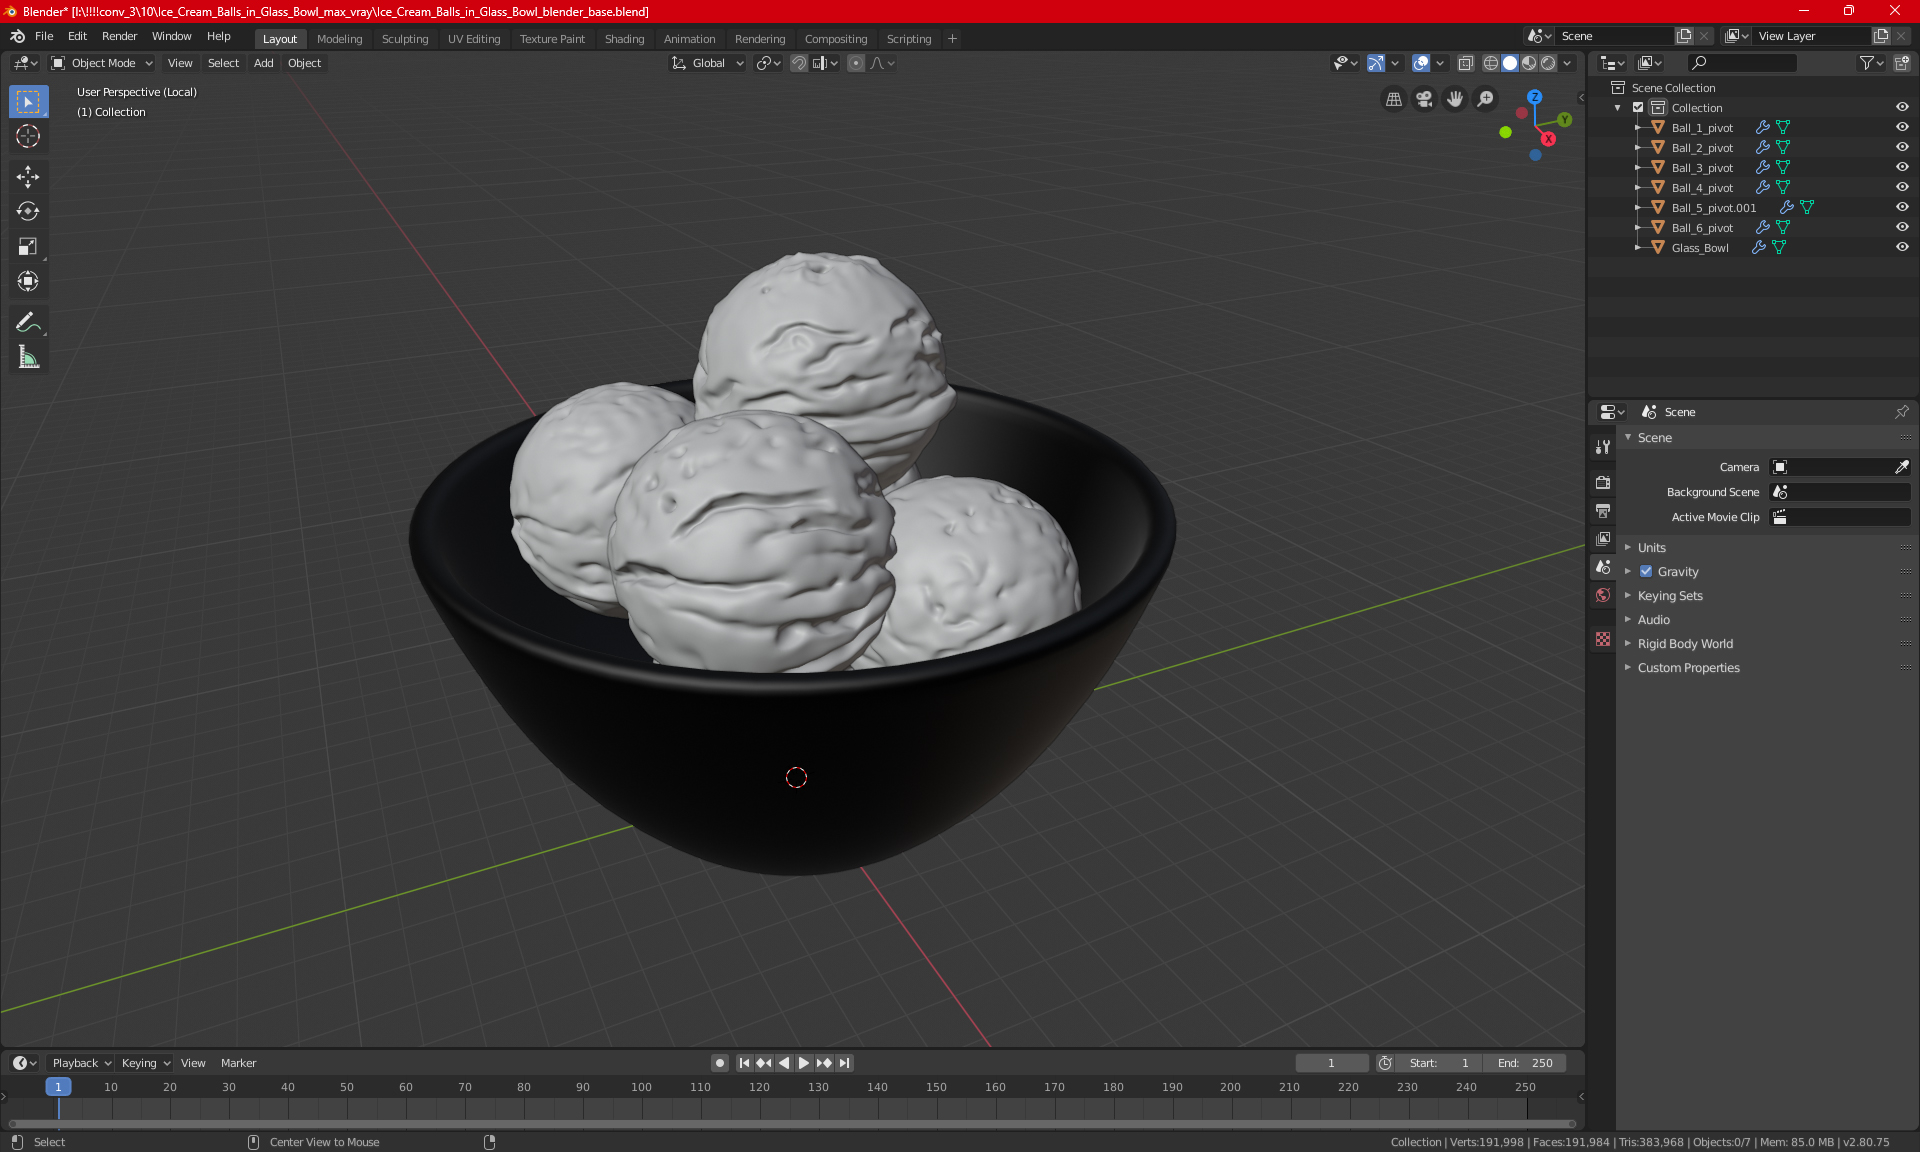
Task: Select the Move tool
Action: pyautogui.click(x=28, y=177)
